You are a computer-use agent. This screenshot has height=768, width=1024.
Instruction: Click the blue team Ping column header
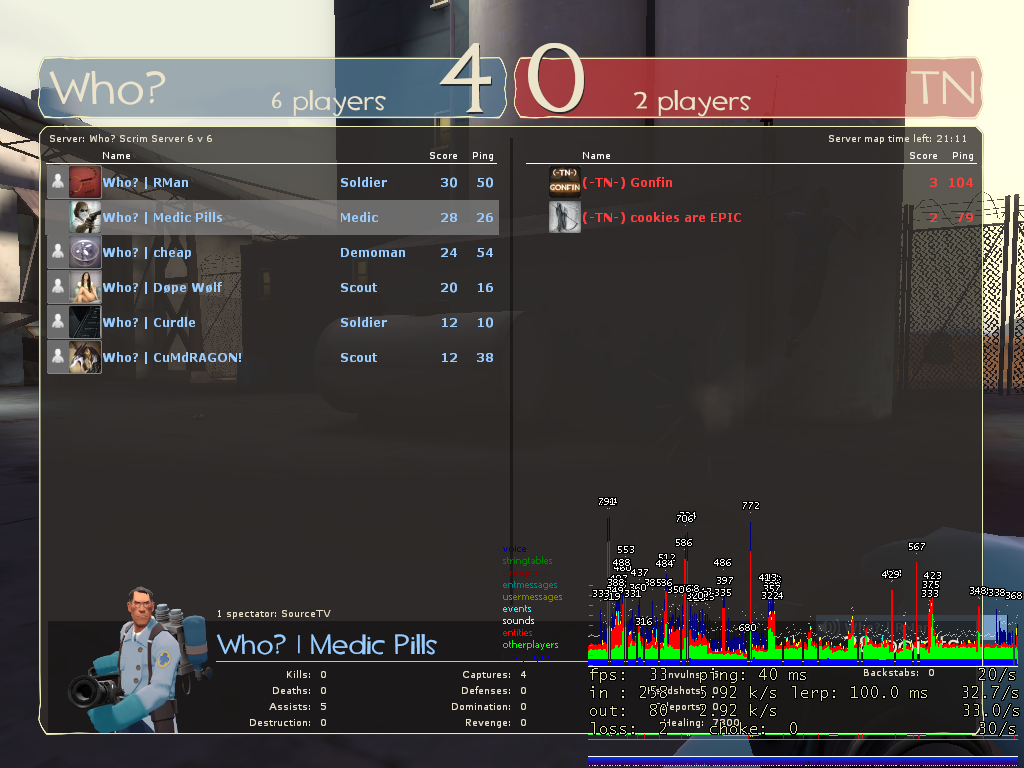pos(483,155)
